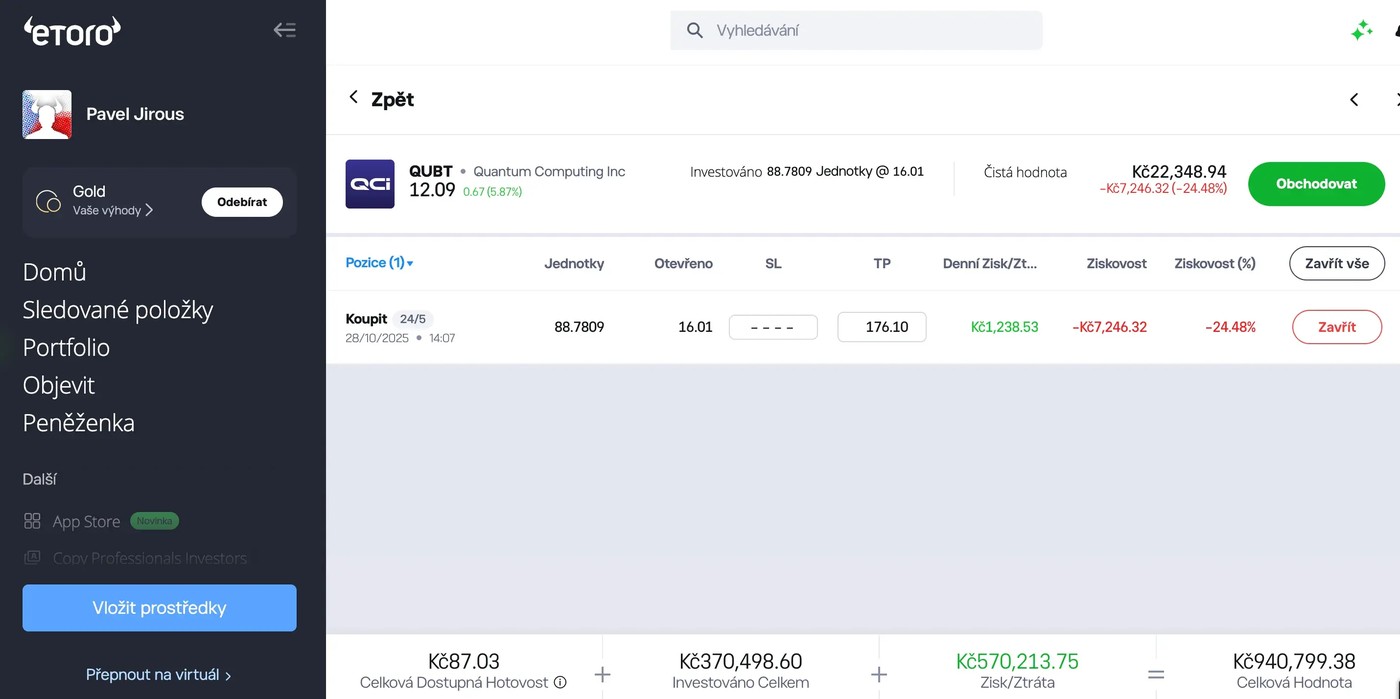The height and width of the screenshot is (699, 1400).
Task: Click Zisk/Ztráta Kč570,213.75
Action: coord(1017,662)
